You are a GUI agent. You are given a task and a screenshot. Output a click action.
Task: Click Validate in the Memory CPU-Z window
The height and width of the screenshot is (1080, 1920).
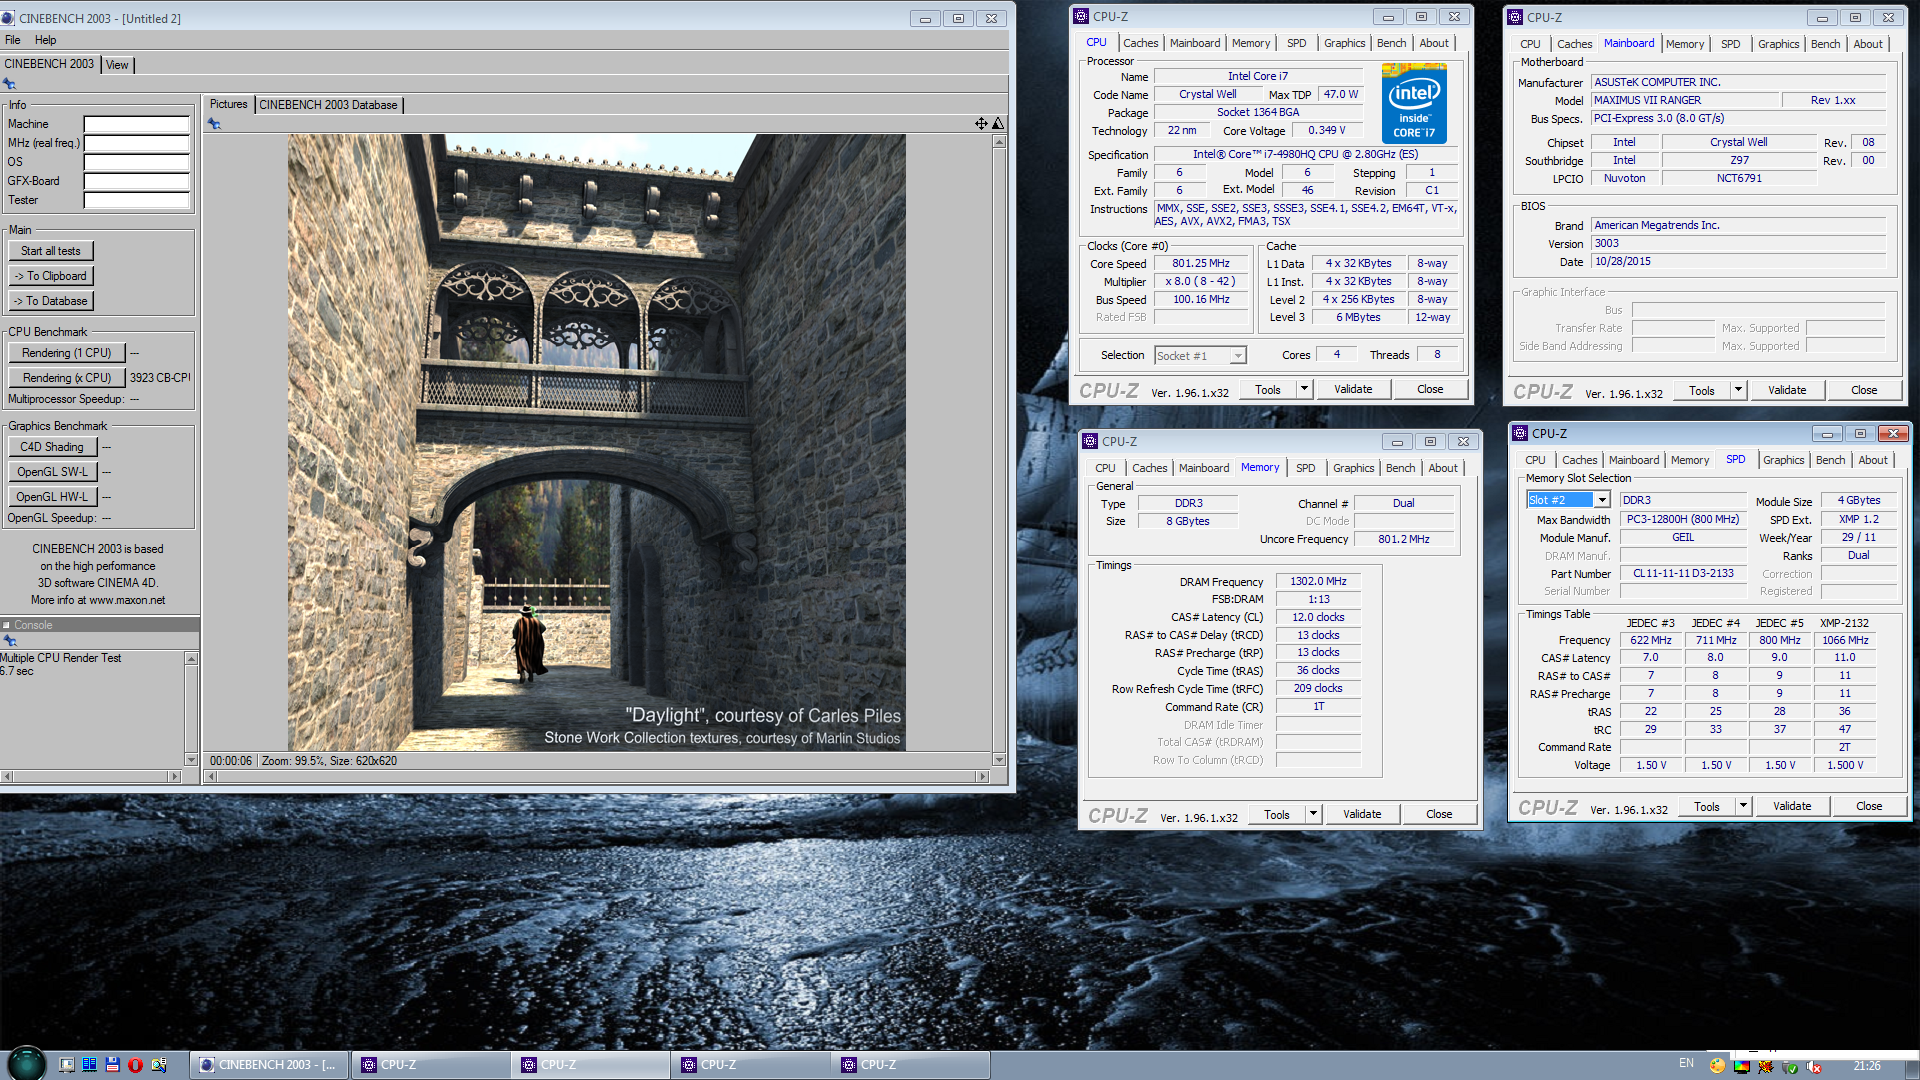click(x=1362, y=814)
